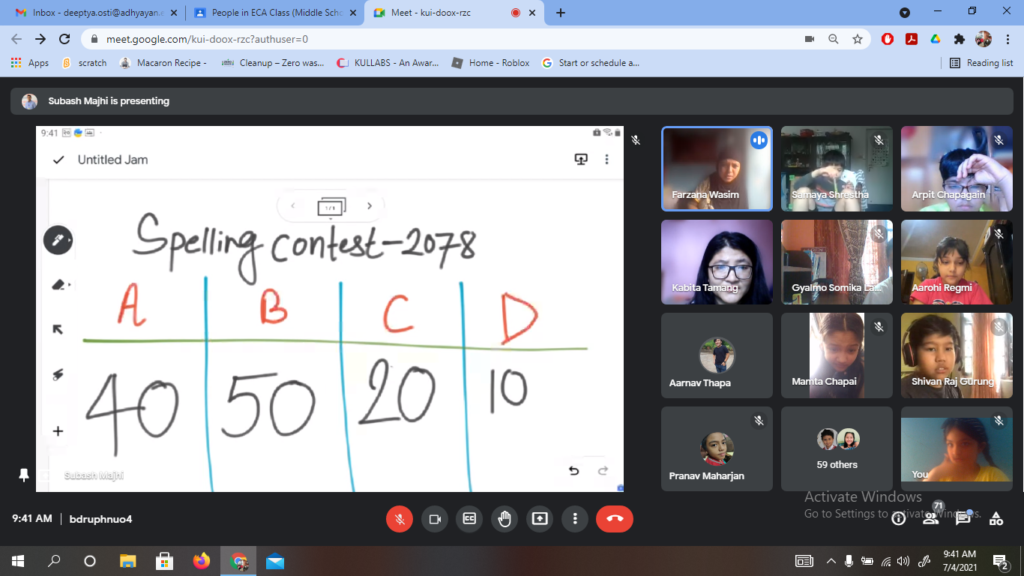Click the undo arrow in Jamboard
The height and width of the screenshot is (576, 1024).
pos(573,471)
